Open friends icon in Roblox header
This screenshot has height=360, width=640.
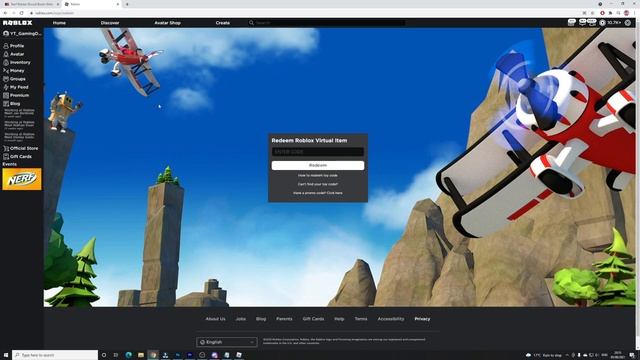(x=591, y=23)
